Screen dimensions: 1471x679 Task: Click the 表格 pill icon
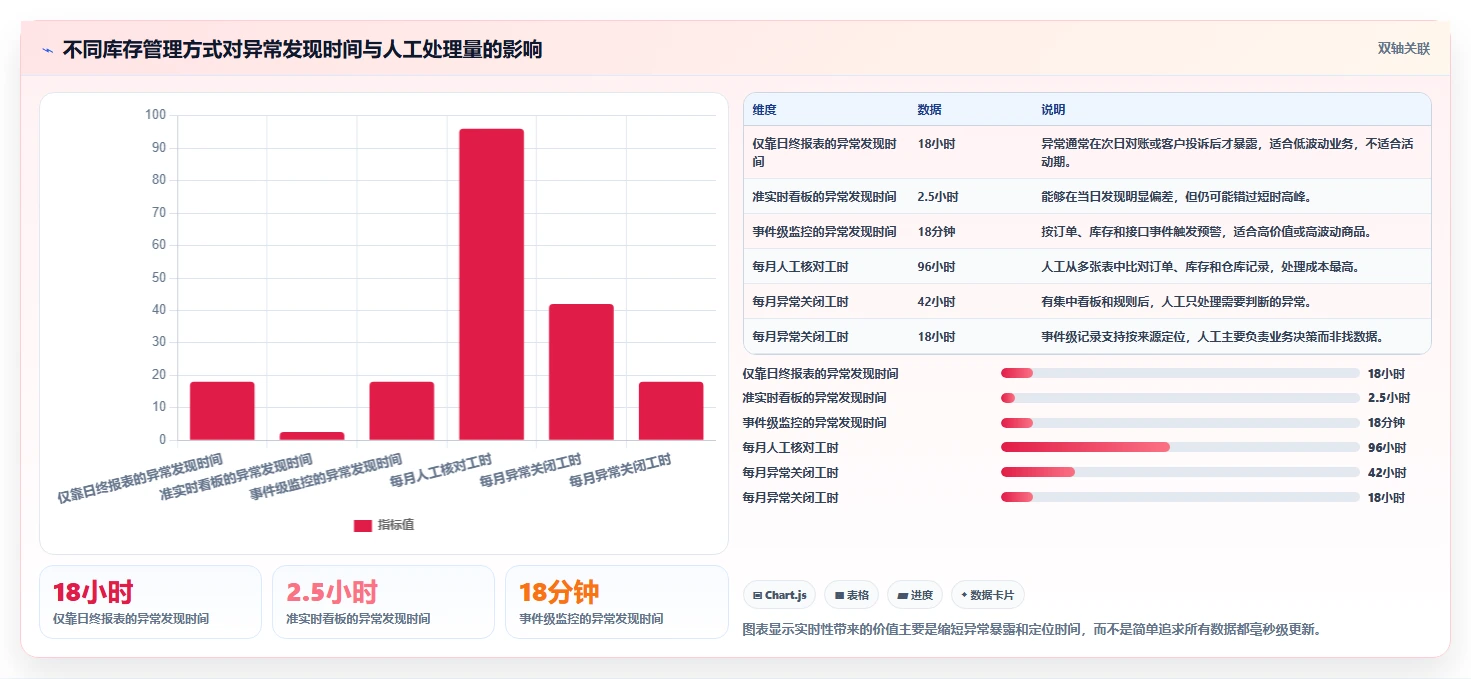click(x=840, y=596)
